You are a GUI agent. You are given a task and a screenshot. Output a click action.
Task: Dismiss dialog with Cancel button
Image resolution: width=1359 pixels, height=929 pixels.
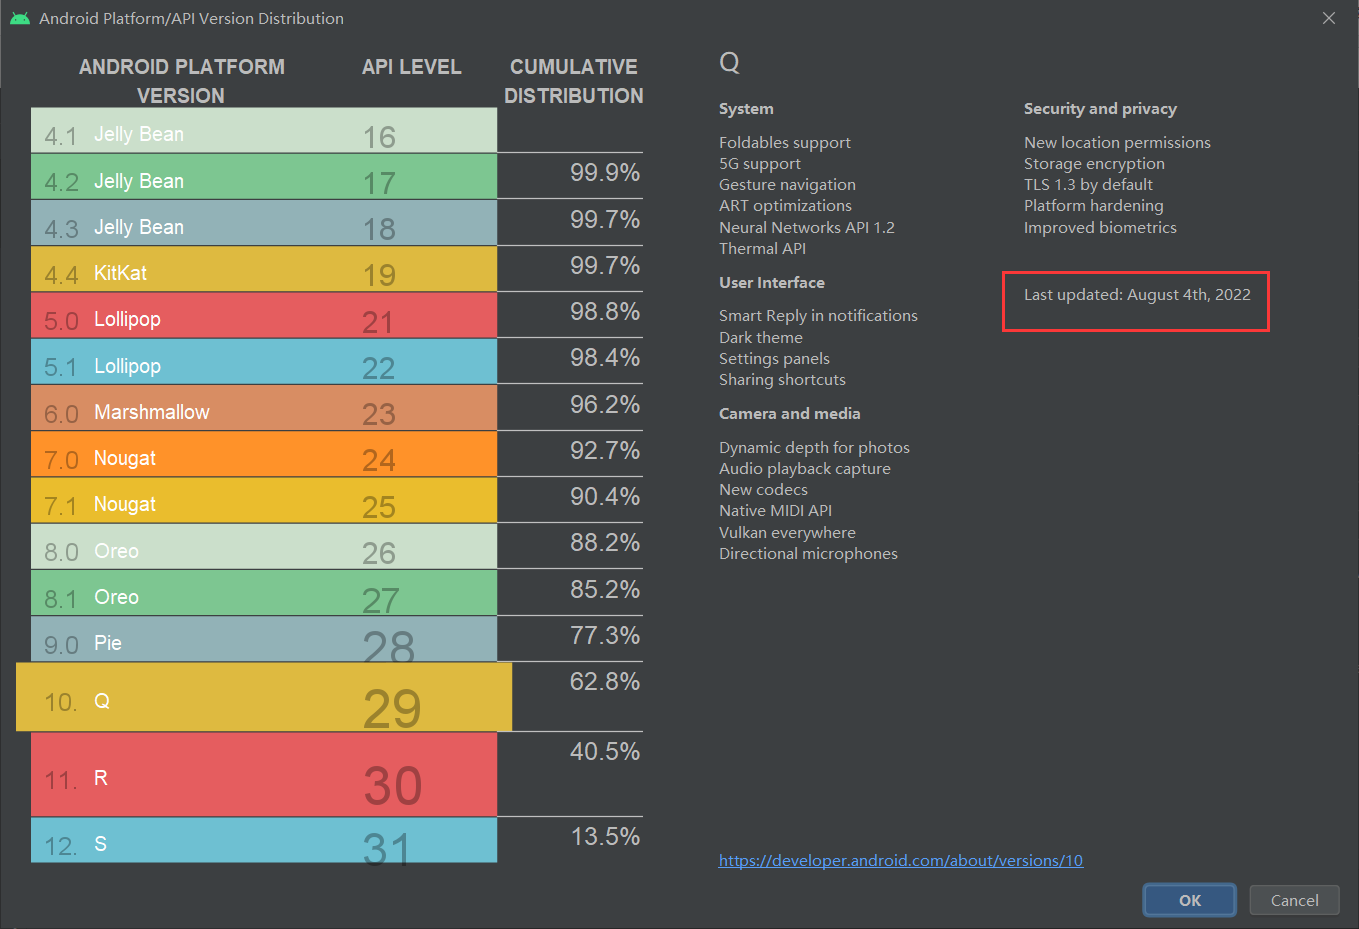(1295, 900)
